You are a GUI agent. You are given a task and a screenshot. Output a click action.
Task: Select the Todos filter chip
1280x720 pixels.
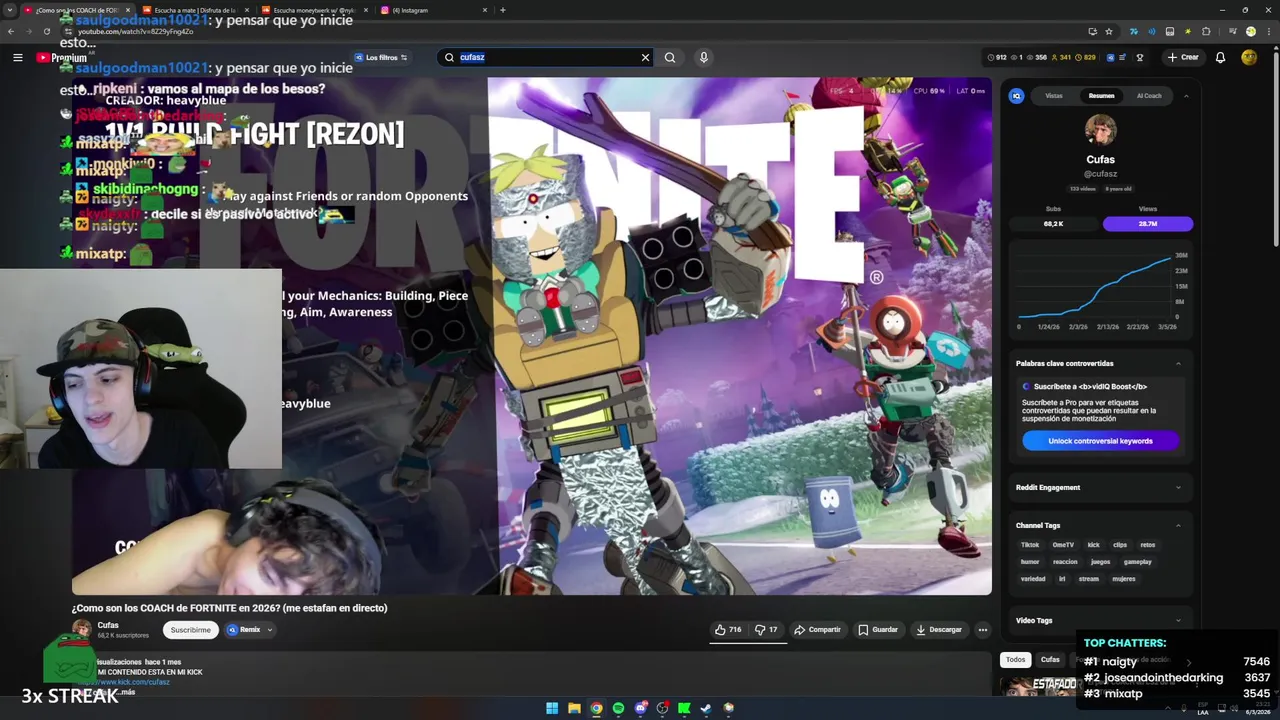pyautogui.click(x=1016, y=660)
